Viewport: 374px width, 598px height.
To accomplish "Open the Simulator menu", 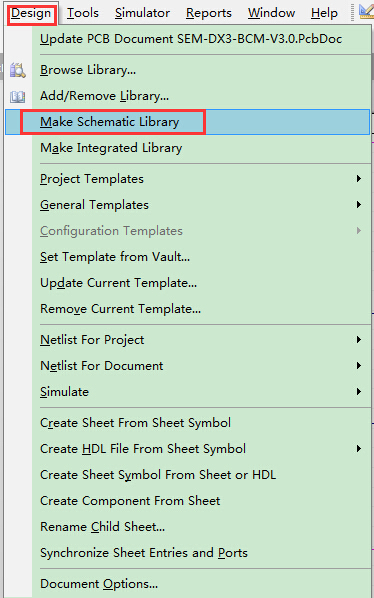I will 142,13.
